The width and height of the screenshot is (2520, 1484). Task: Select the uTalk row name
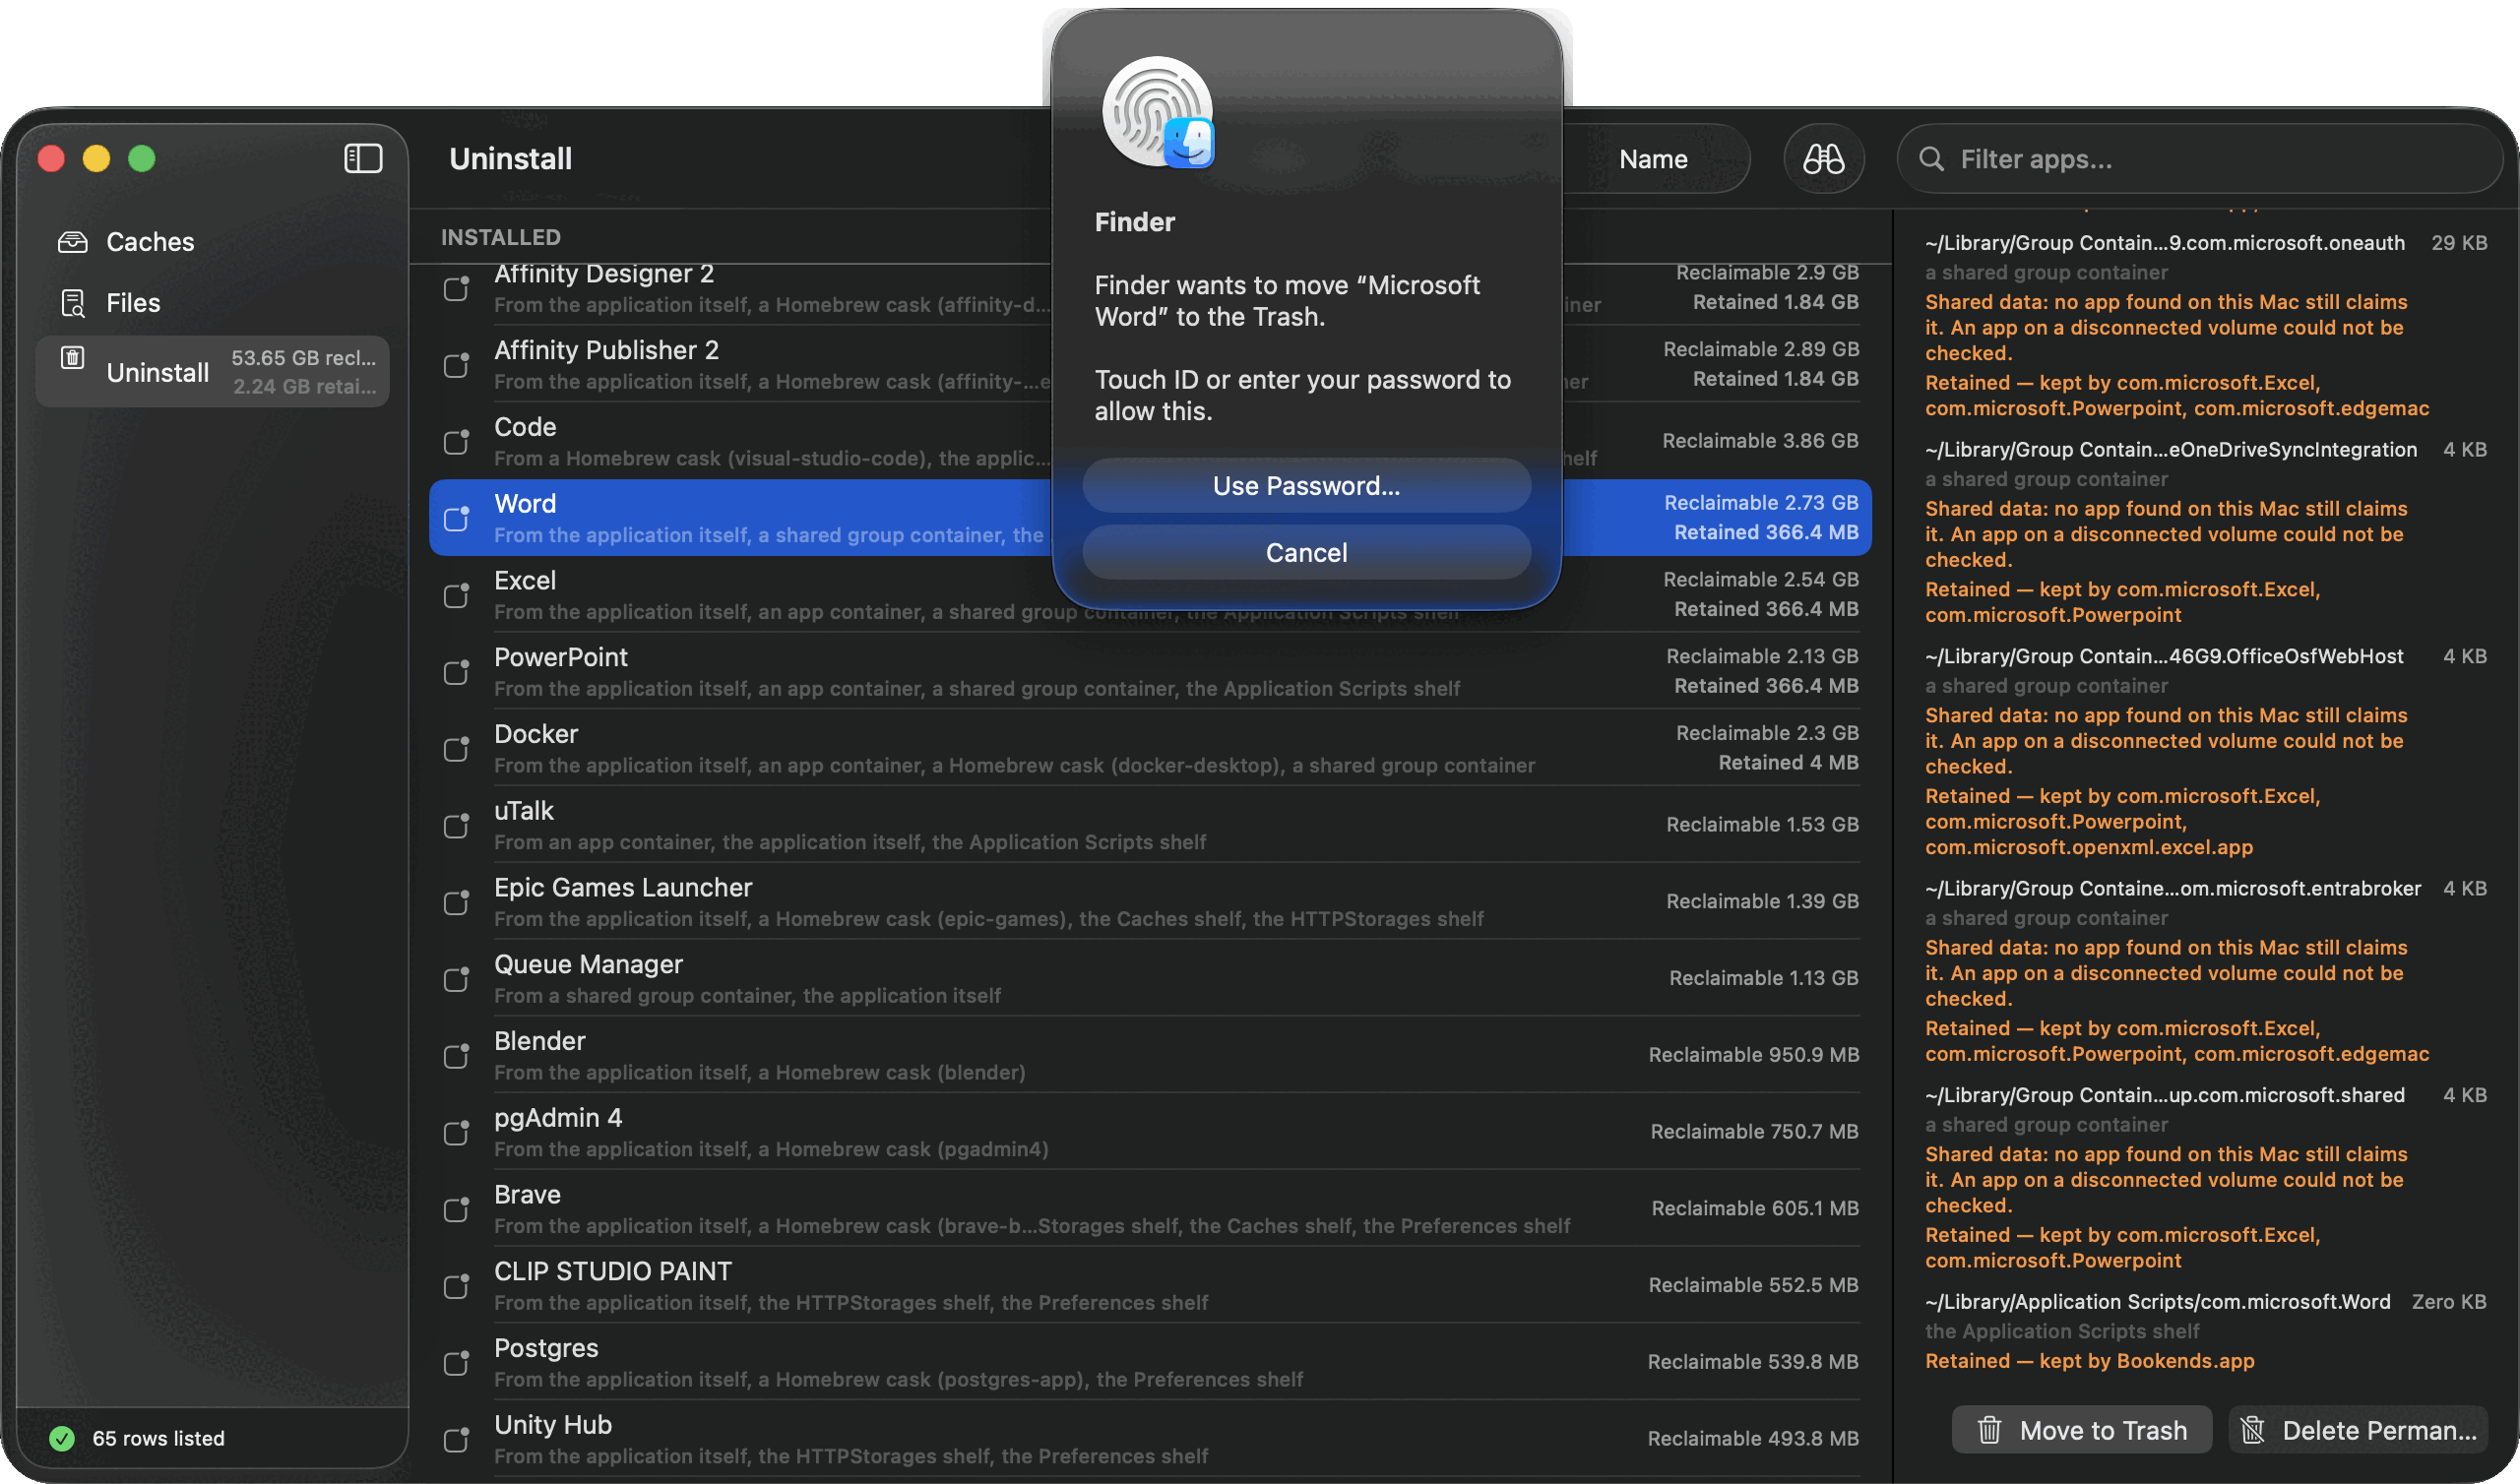pos(524,811)
